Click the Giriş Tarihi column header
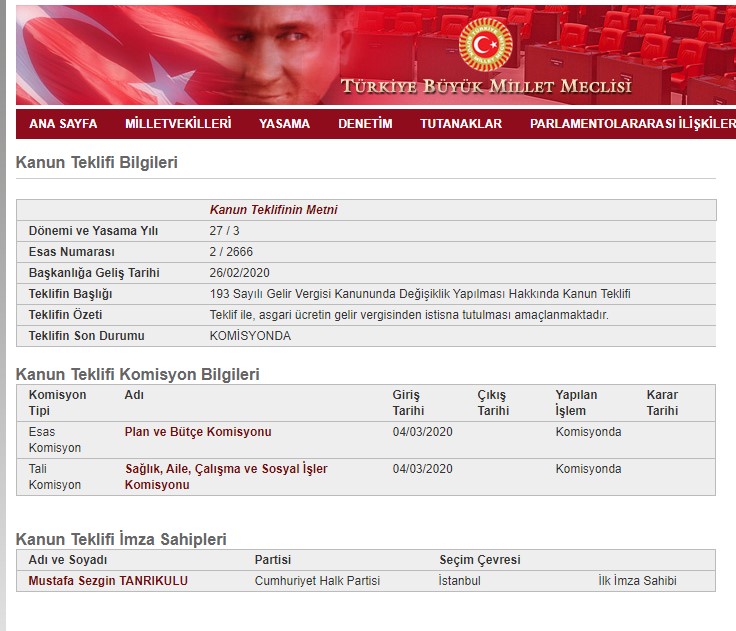Screen dimensions: 736x631 coord(408,402)
